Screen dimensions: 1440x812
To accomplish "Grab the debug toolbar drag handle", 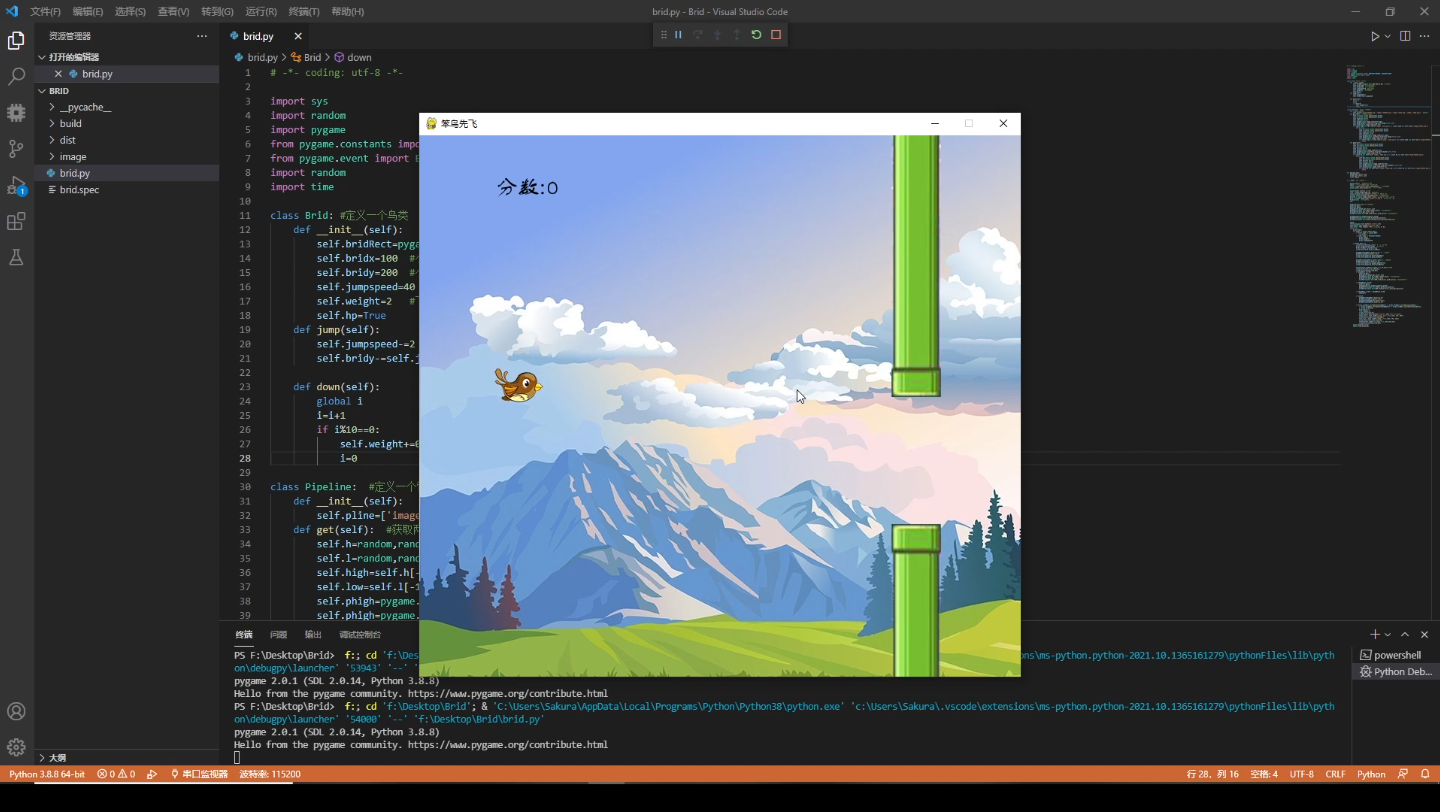I will [663, 35].
